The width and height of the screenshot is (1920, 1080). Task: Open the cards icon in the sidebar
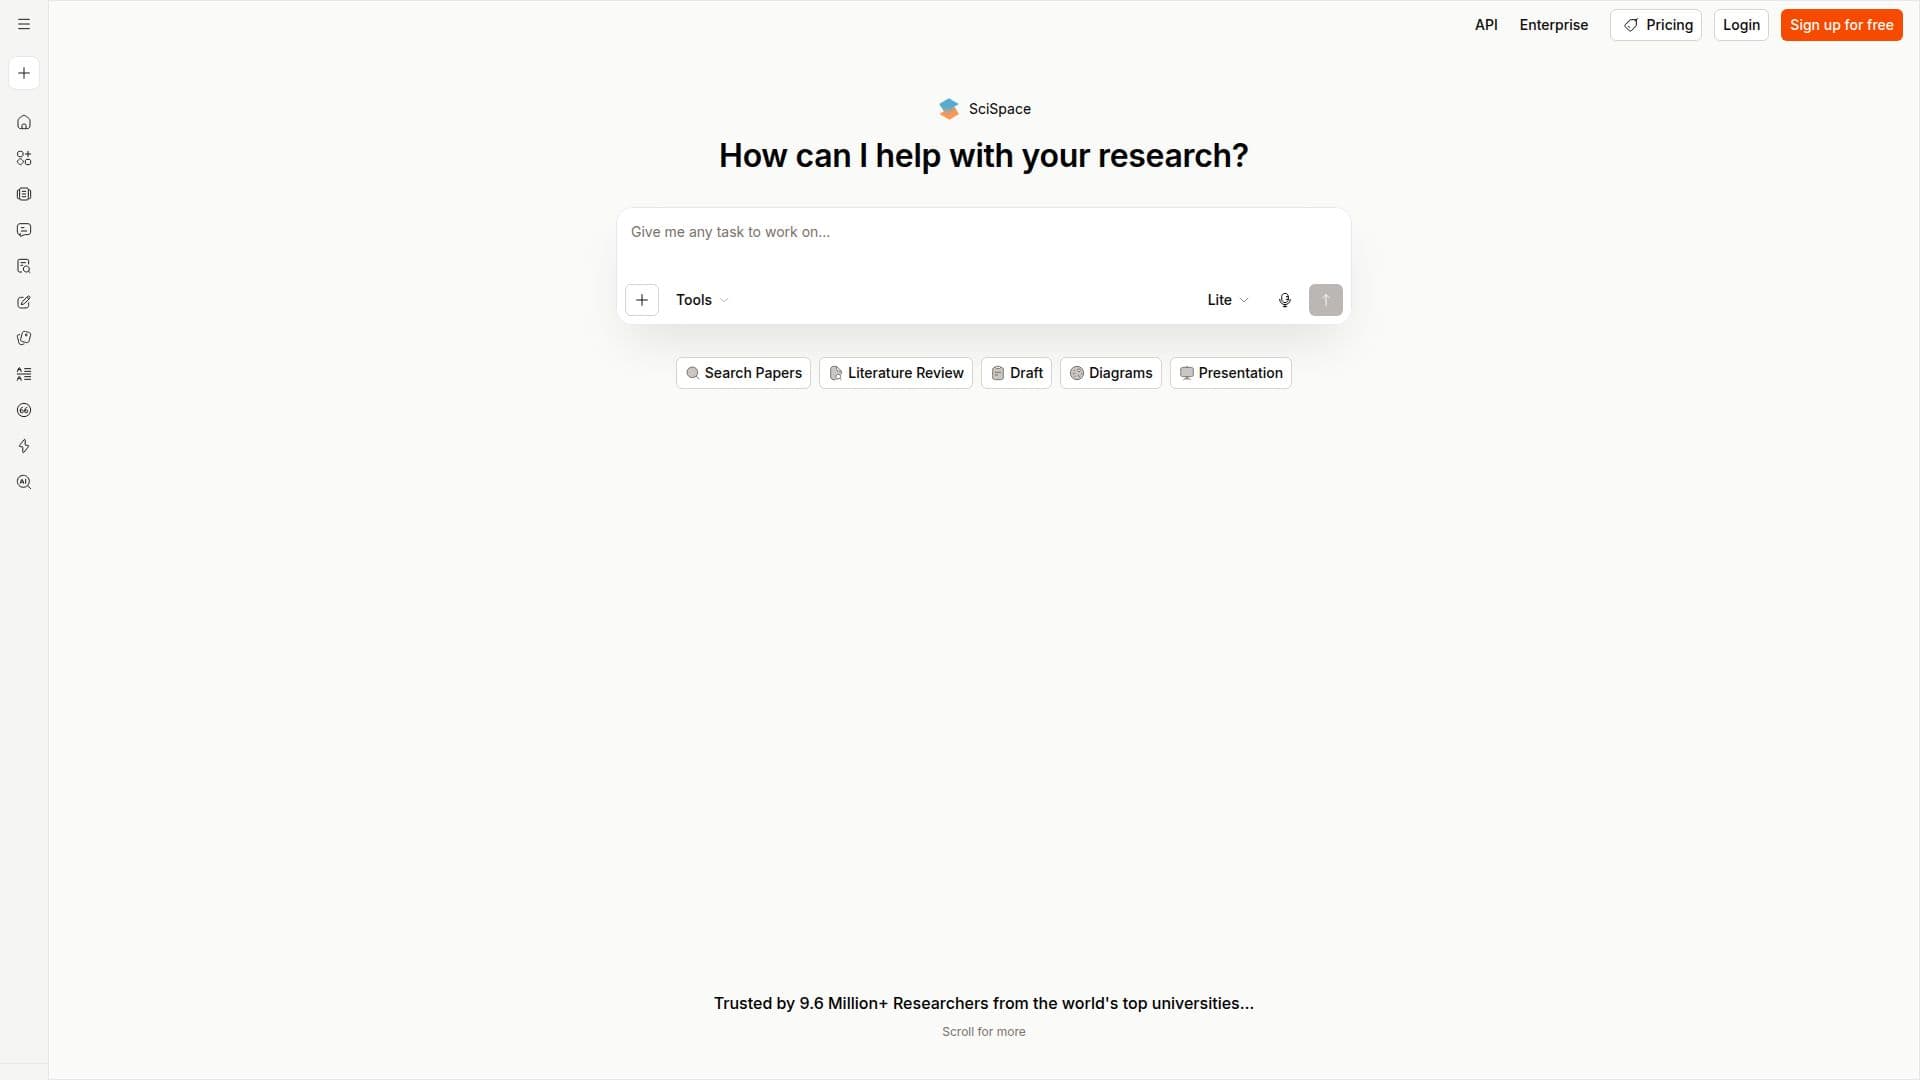point(24,338)
